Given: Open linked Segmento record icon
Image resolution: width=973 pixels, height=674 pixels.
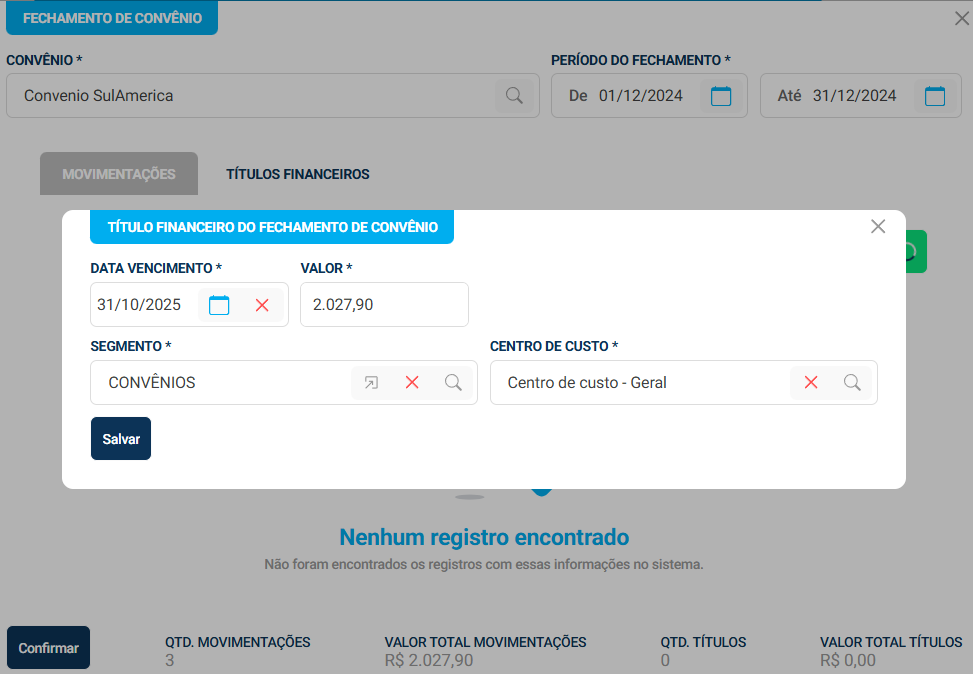Looking at the screenshot, I should (371, 382).
